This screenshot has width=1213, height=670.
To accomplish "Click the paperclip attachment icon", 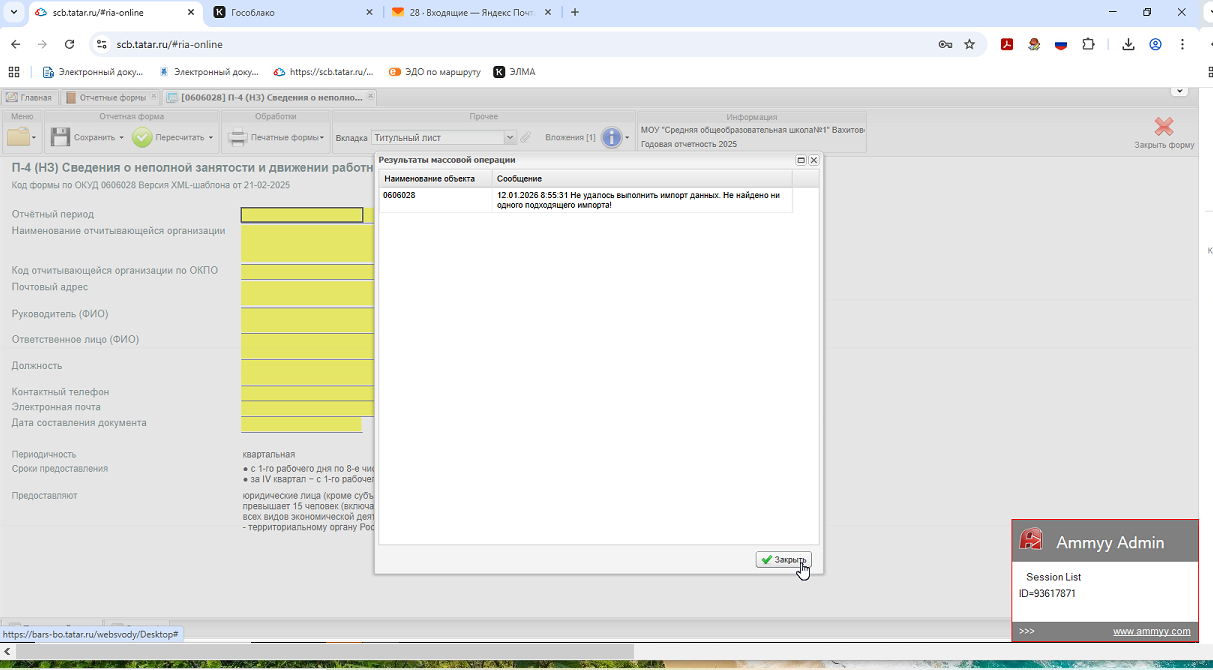I will pyautogui.click(x=525, y=137).
